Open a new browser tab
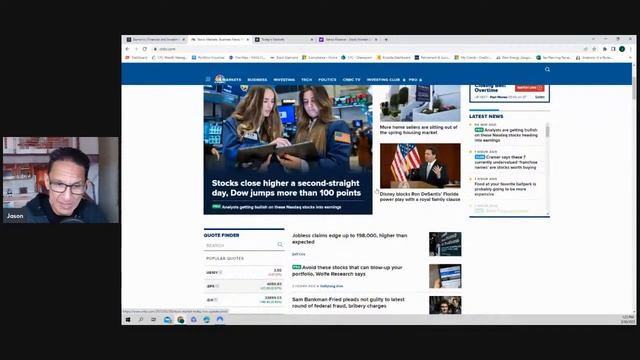The image size is (640, 360). (386, 40)
